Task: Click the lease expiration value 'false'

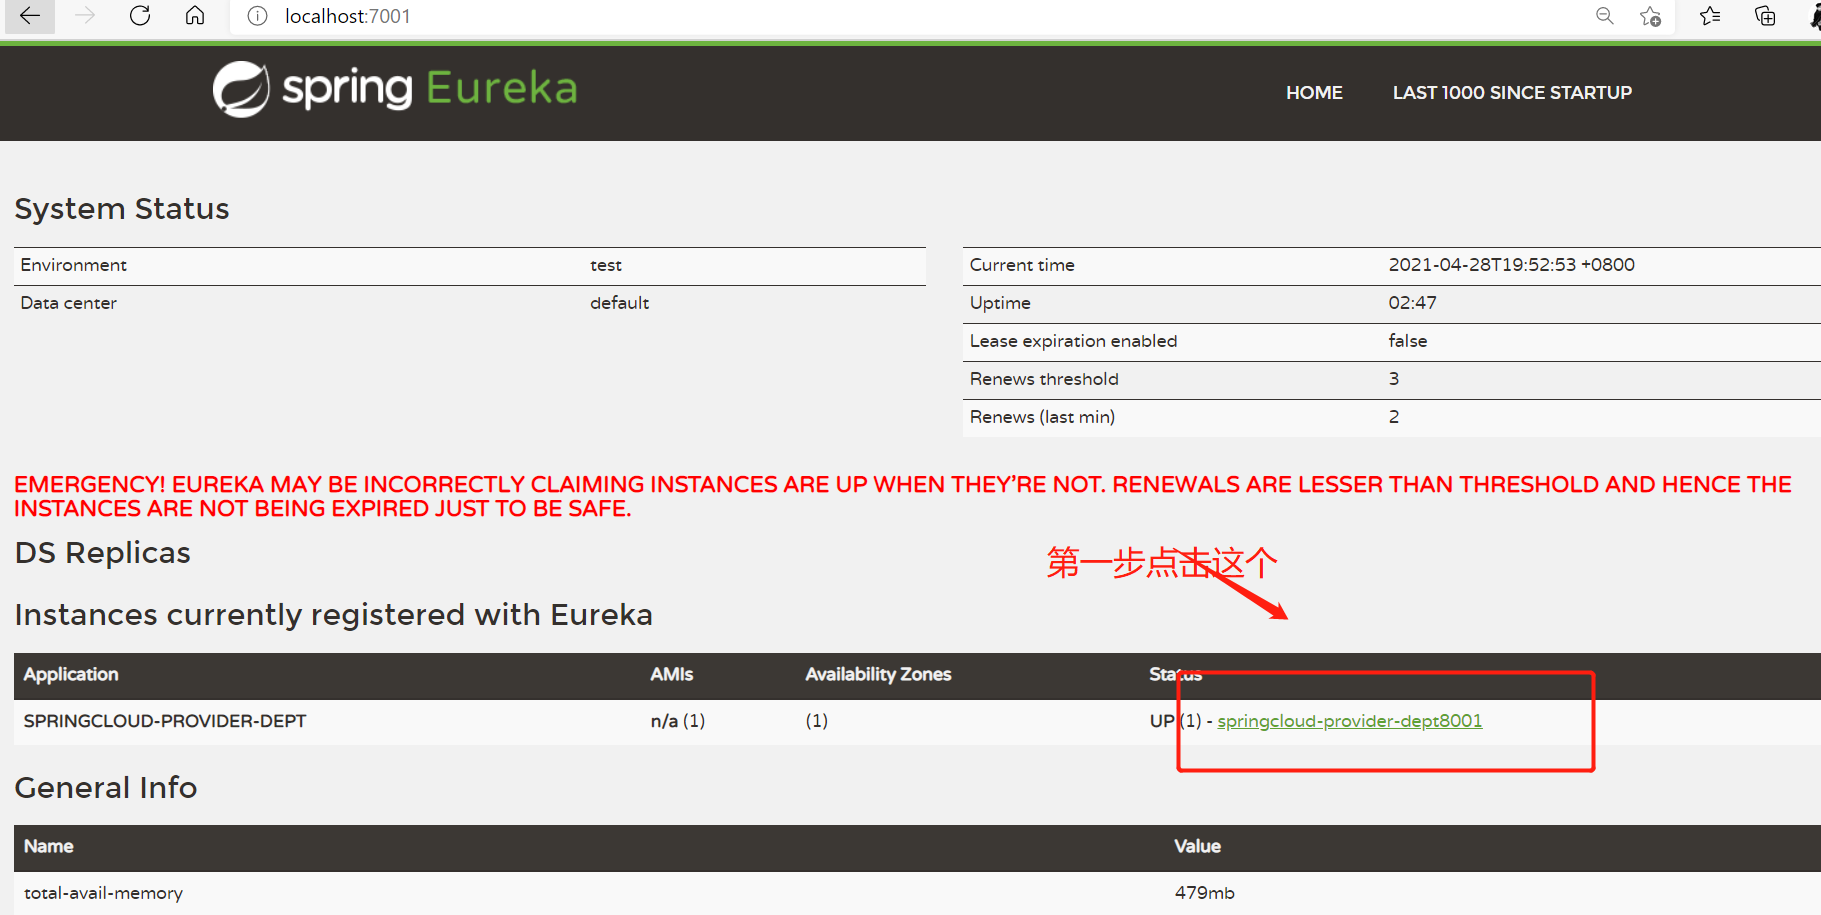Action: coord(1408,341)
